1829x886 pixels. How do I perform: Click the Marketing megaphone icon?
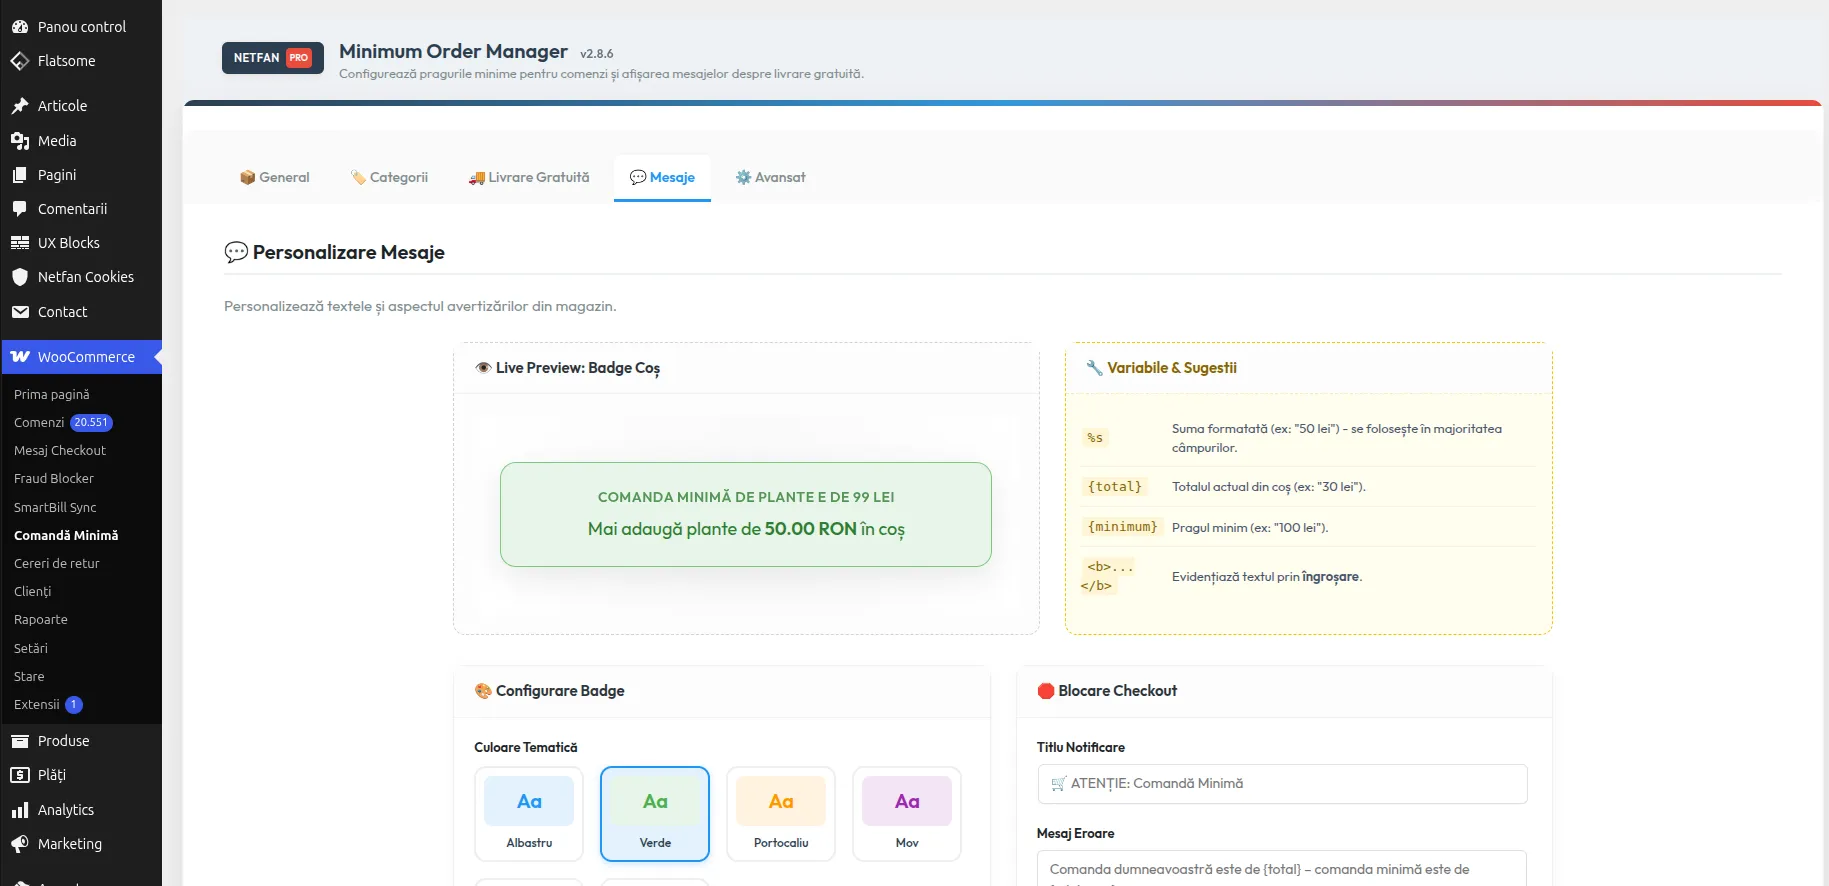(x=20, y=844)
